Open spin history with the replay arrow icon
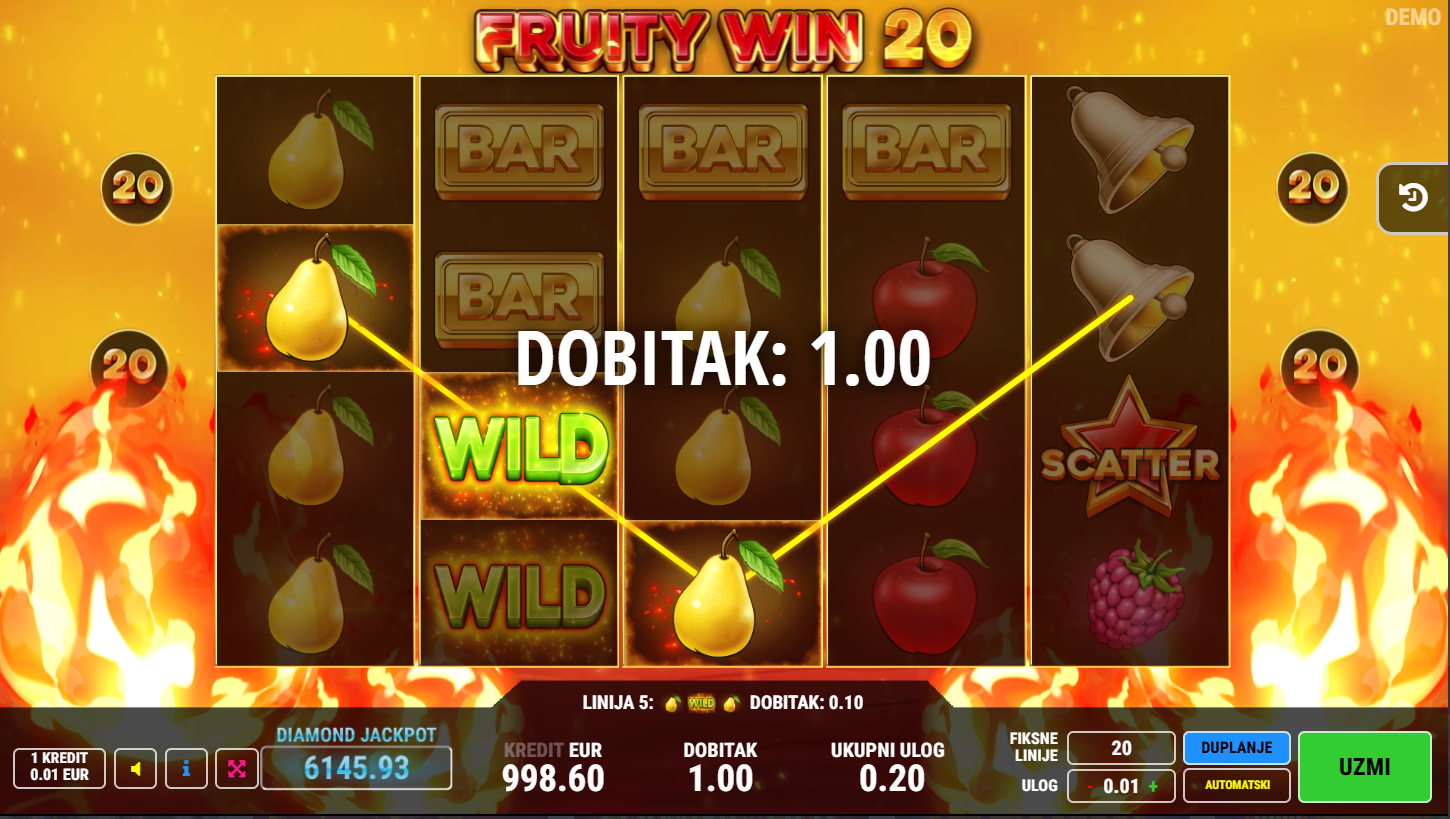The width and height of the screenshot is (1450, 819). coord(1412,198)
